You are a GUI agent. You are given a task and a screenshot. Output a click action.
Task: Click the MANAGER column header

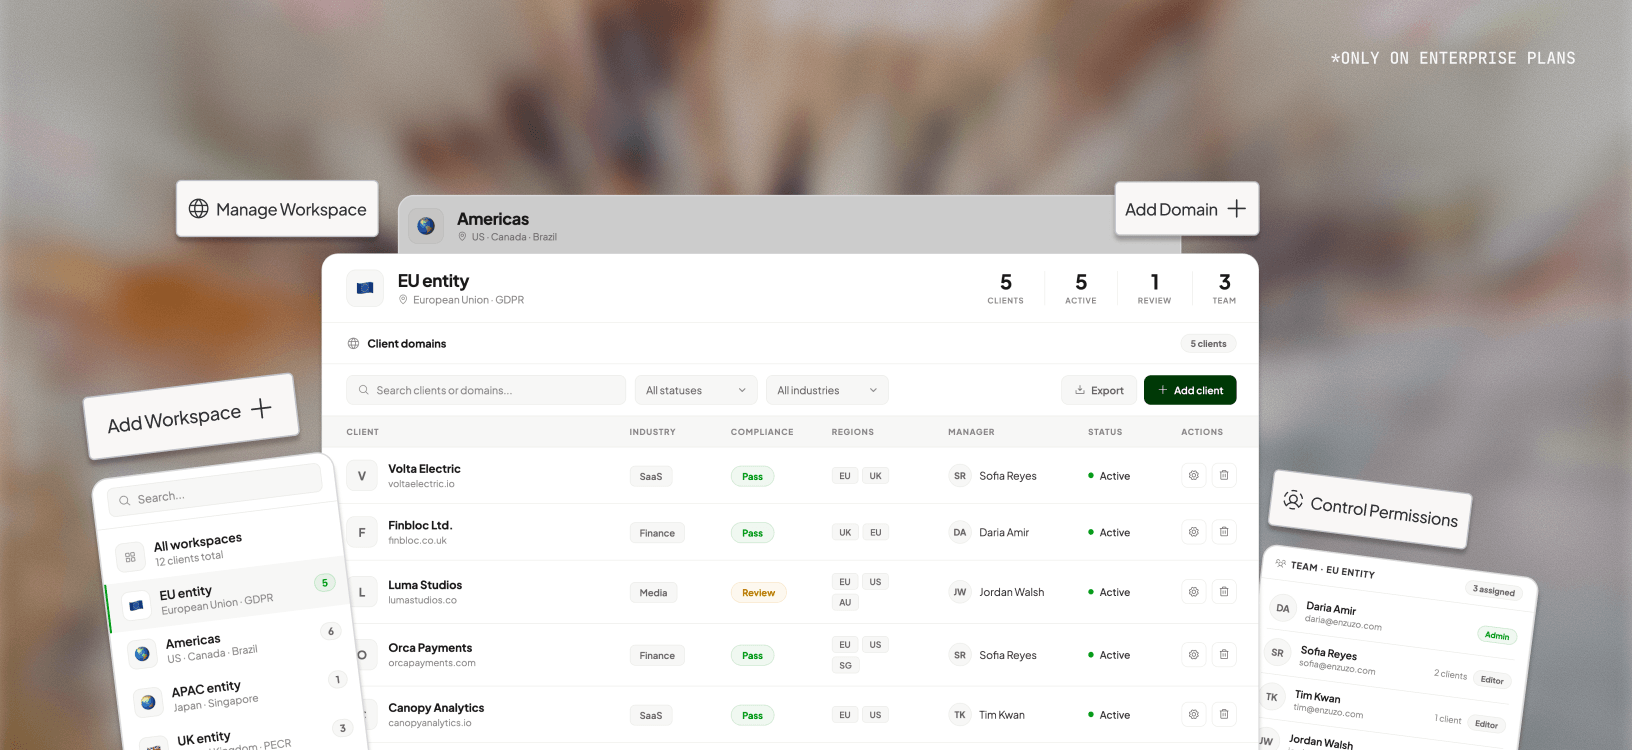pyautogui.click(x=971, y=432)
